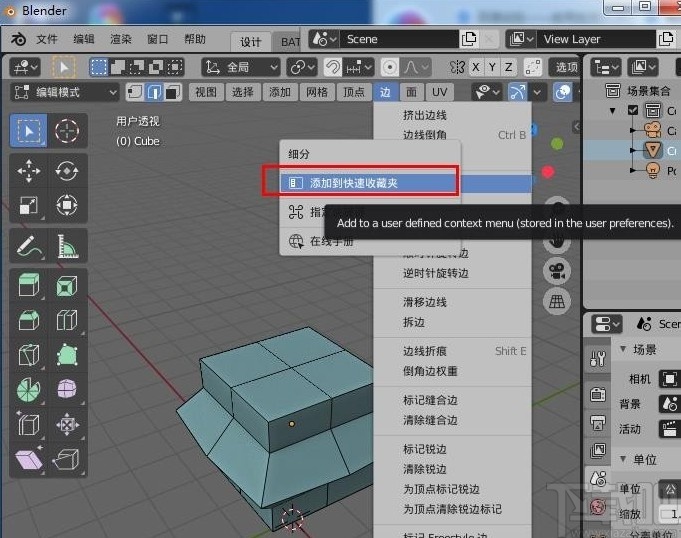This screenshot has height=538, width=681.
Task: Open Tool settings properties tab icon
Action: 598,359
